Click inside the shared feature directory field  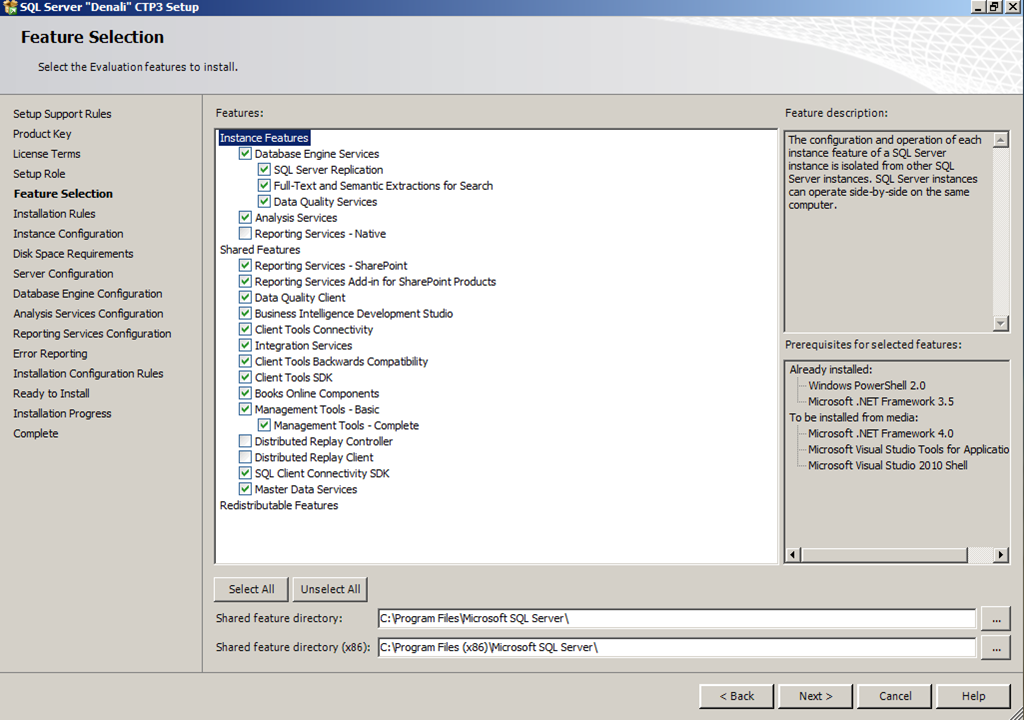pos(677,618)
